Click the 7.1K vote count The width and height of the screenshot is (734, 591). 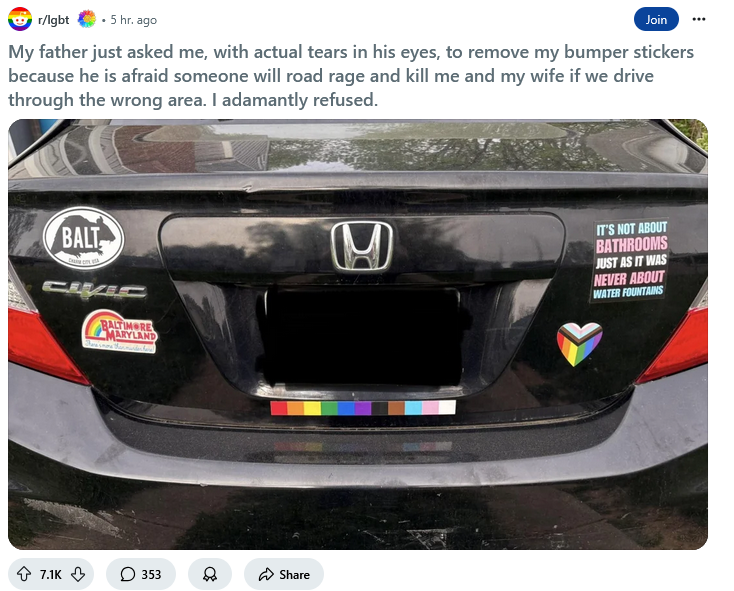(51, 574)
